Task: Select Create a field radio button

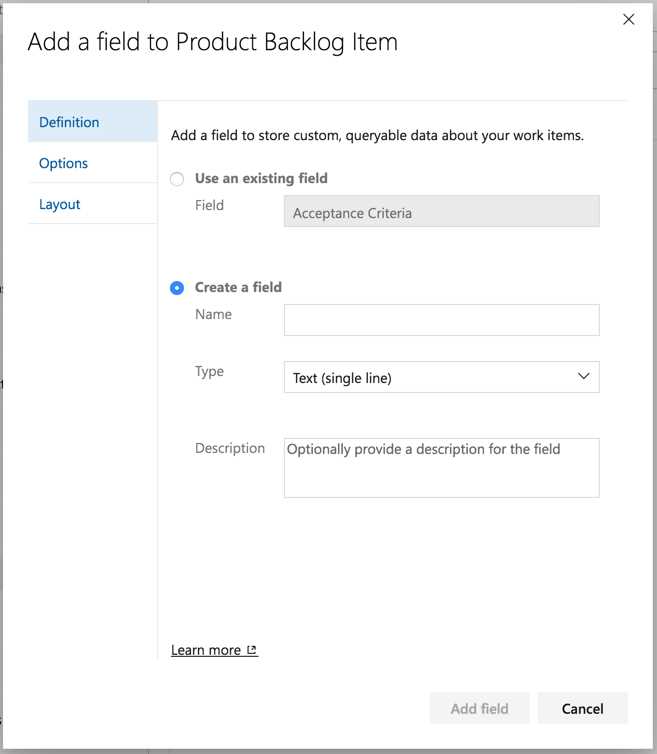Action: 177,288
